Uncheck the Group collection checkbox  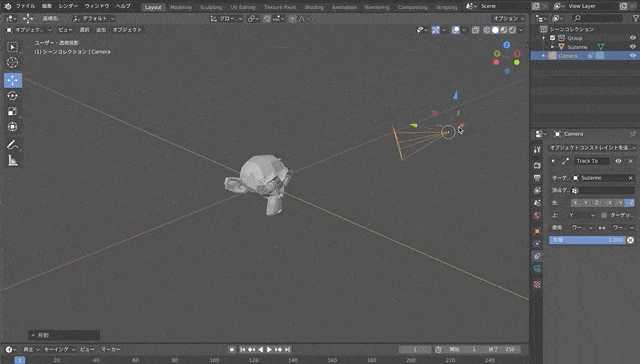tap(553, 38)
